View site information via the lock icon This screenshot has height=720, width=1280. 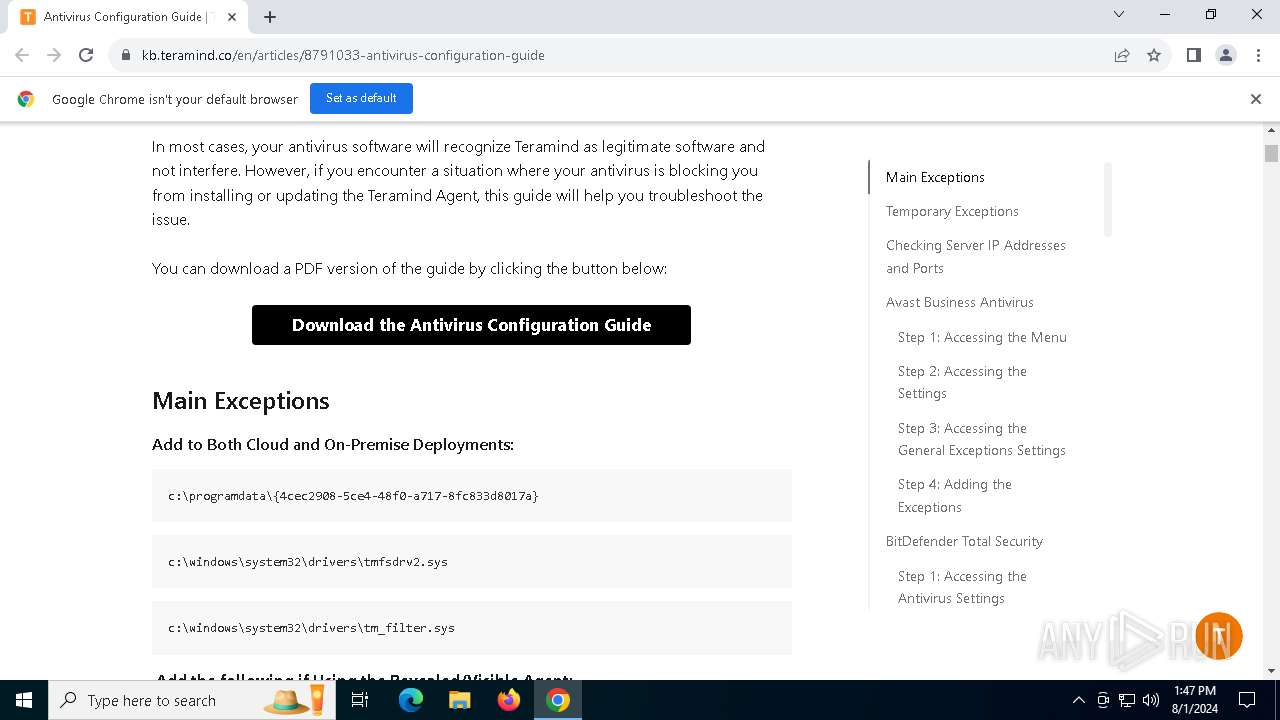pyautogui.click(x=125, y=55)
